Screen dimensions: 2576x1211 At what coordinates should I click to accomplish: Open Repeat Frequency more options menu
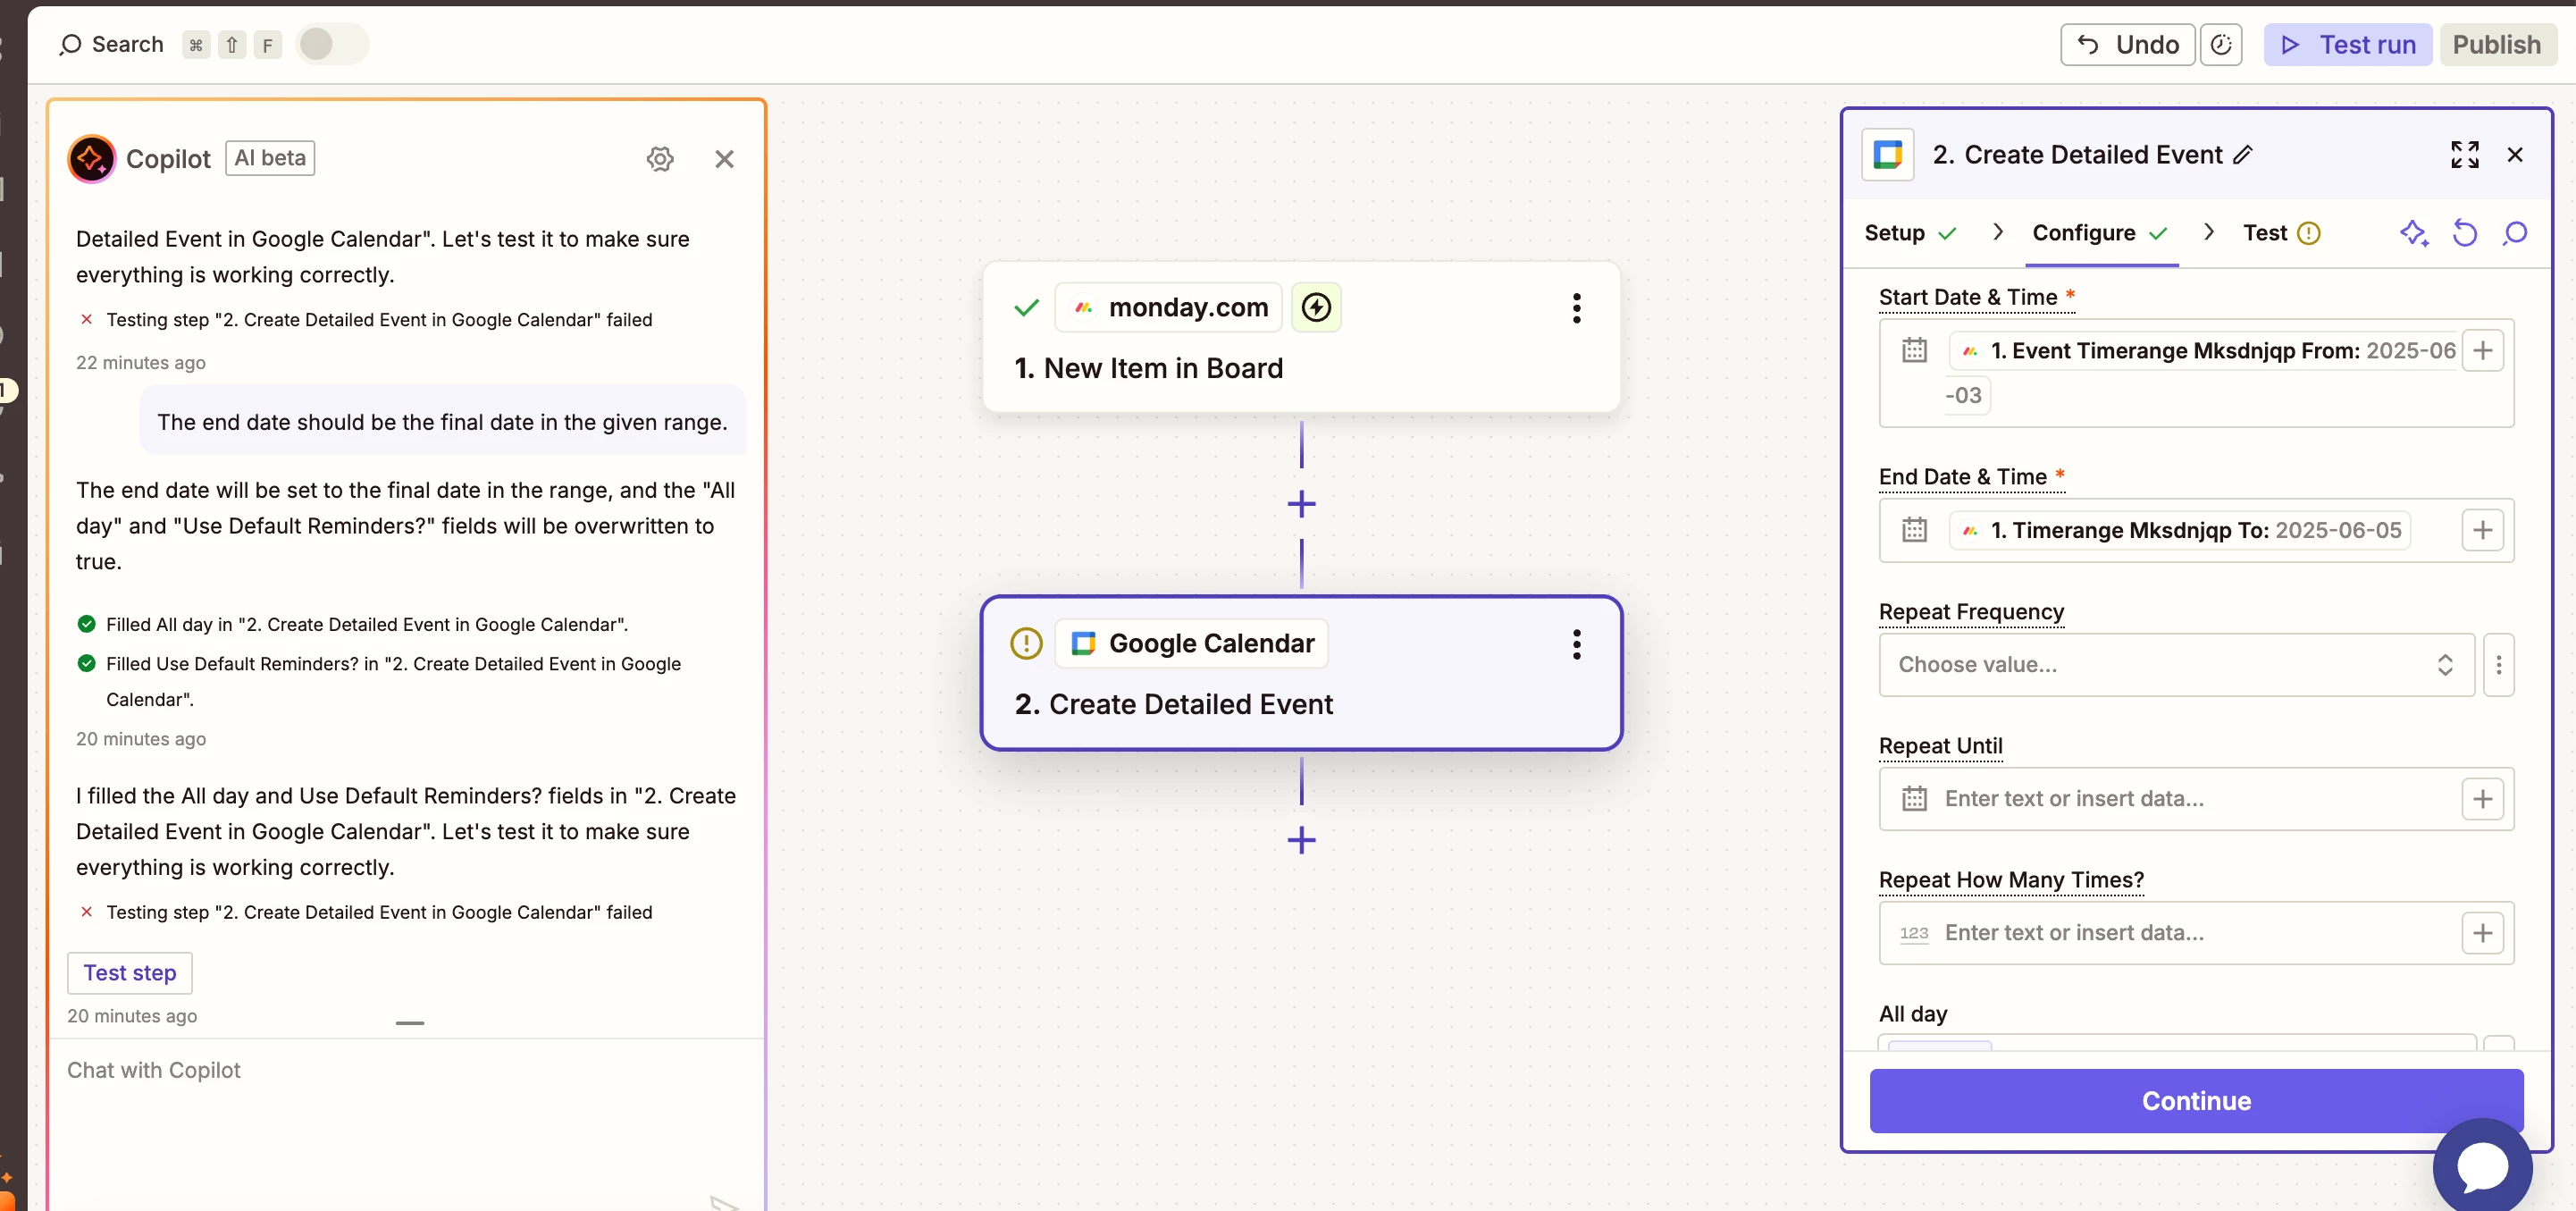coord(2498,665)
